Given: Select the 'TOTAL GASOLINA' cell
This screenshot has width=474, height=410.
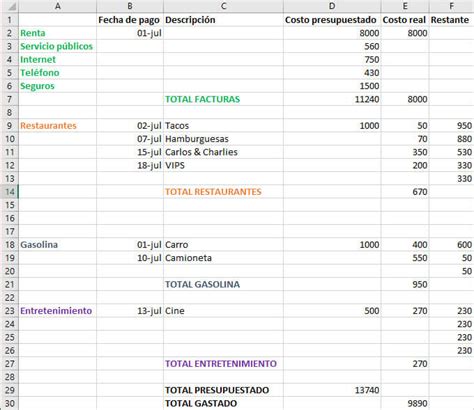Looking at the screenshot, I should [x=223, y=284].
